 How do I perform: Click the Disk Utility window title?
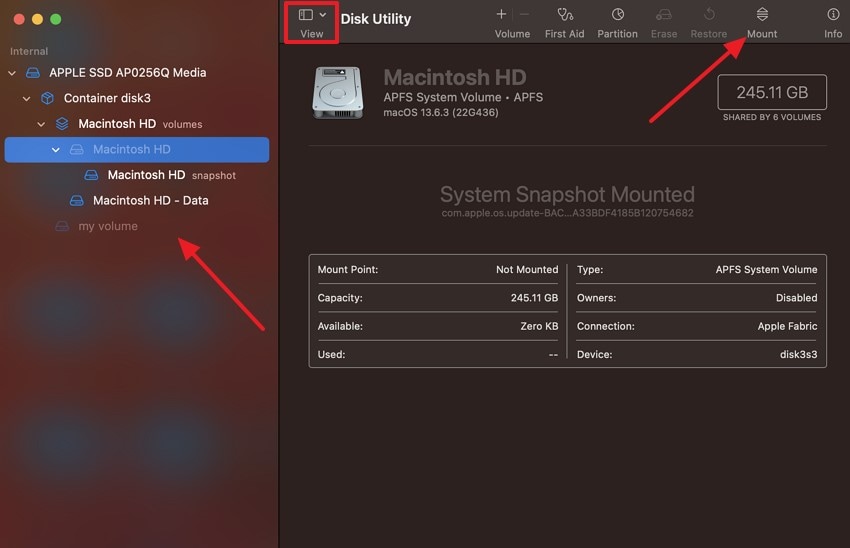[376, 19]
